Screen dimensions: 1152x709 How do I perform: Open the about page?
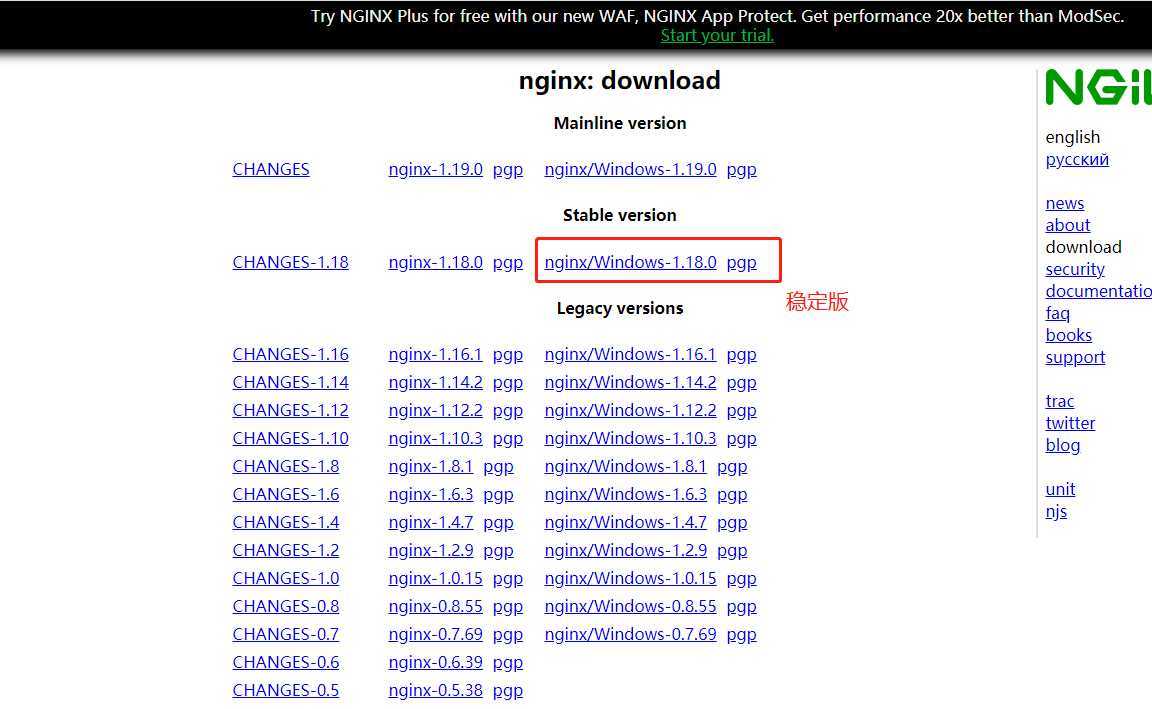click(x=1068, y=225)
